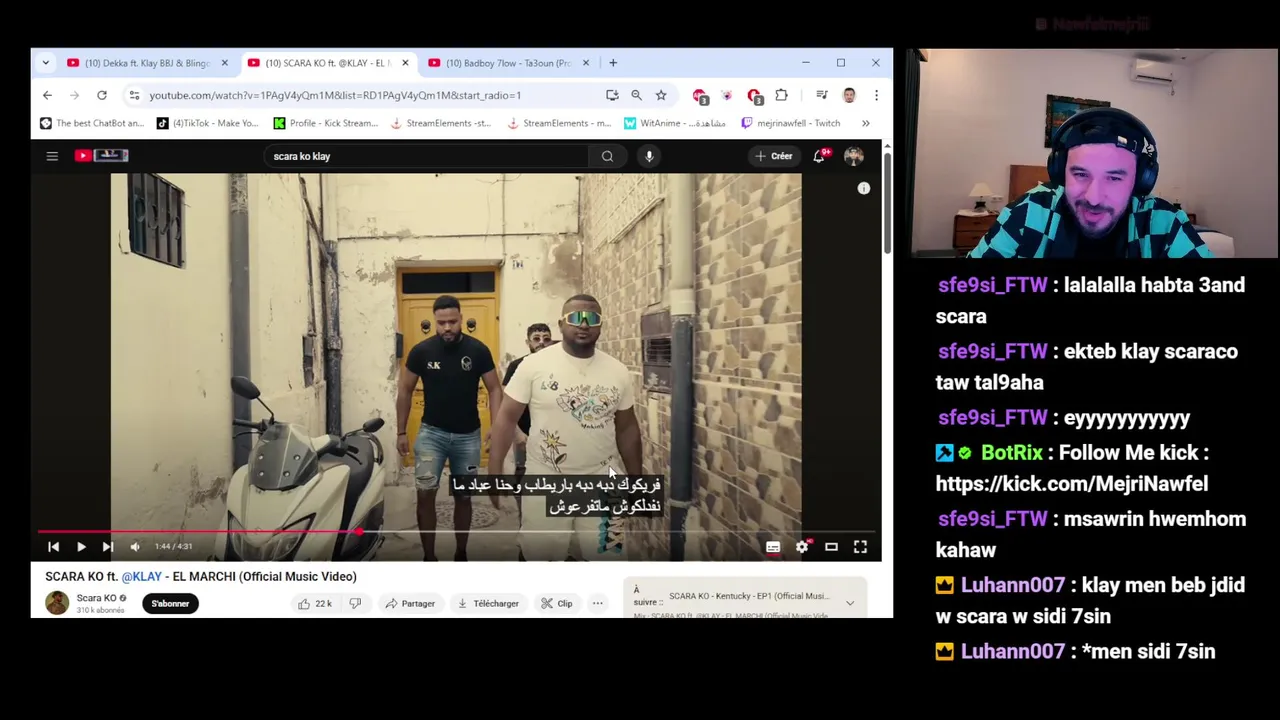This screenshot has height=720, width=1280.
Task: Click the S'abonner subscribe button
Action: [170, 603]
